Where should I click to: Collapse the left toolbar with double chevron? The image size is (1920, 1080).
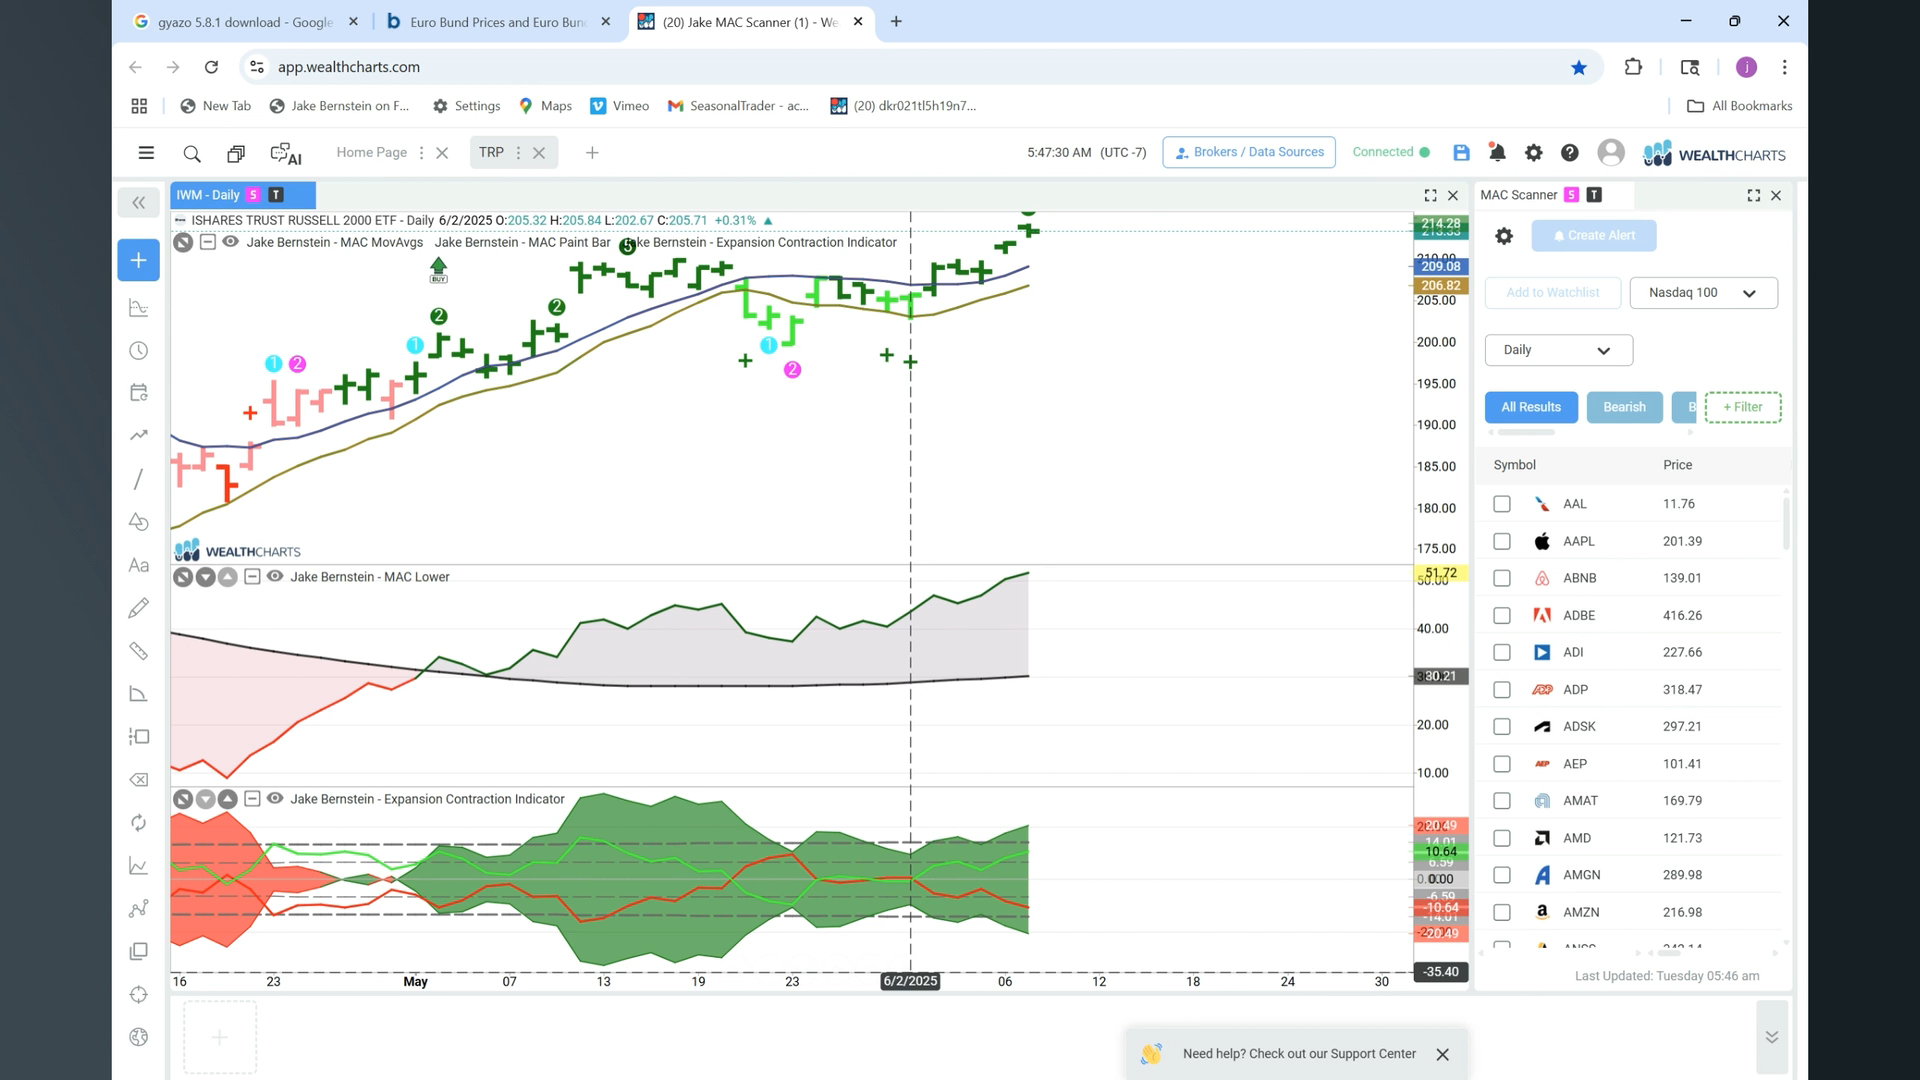tap(139, 203)
